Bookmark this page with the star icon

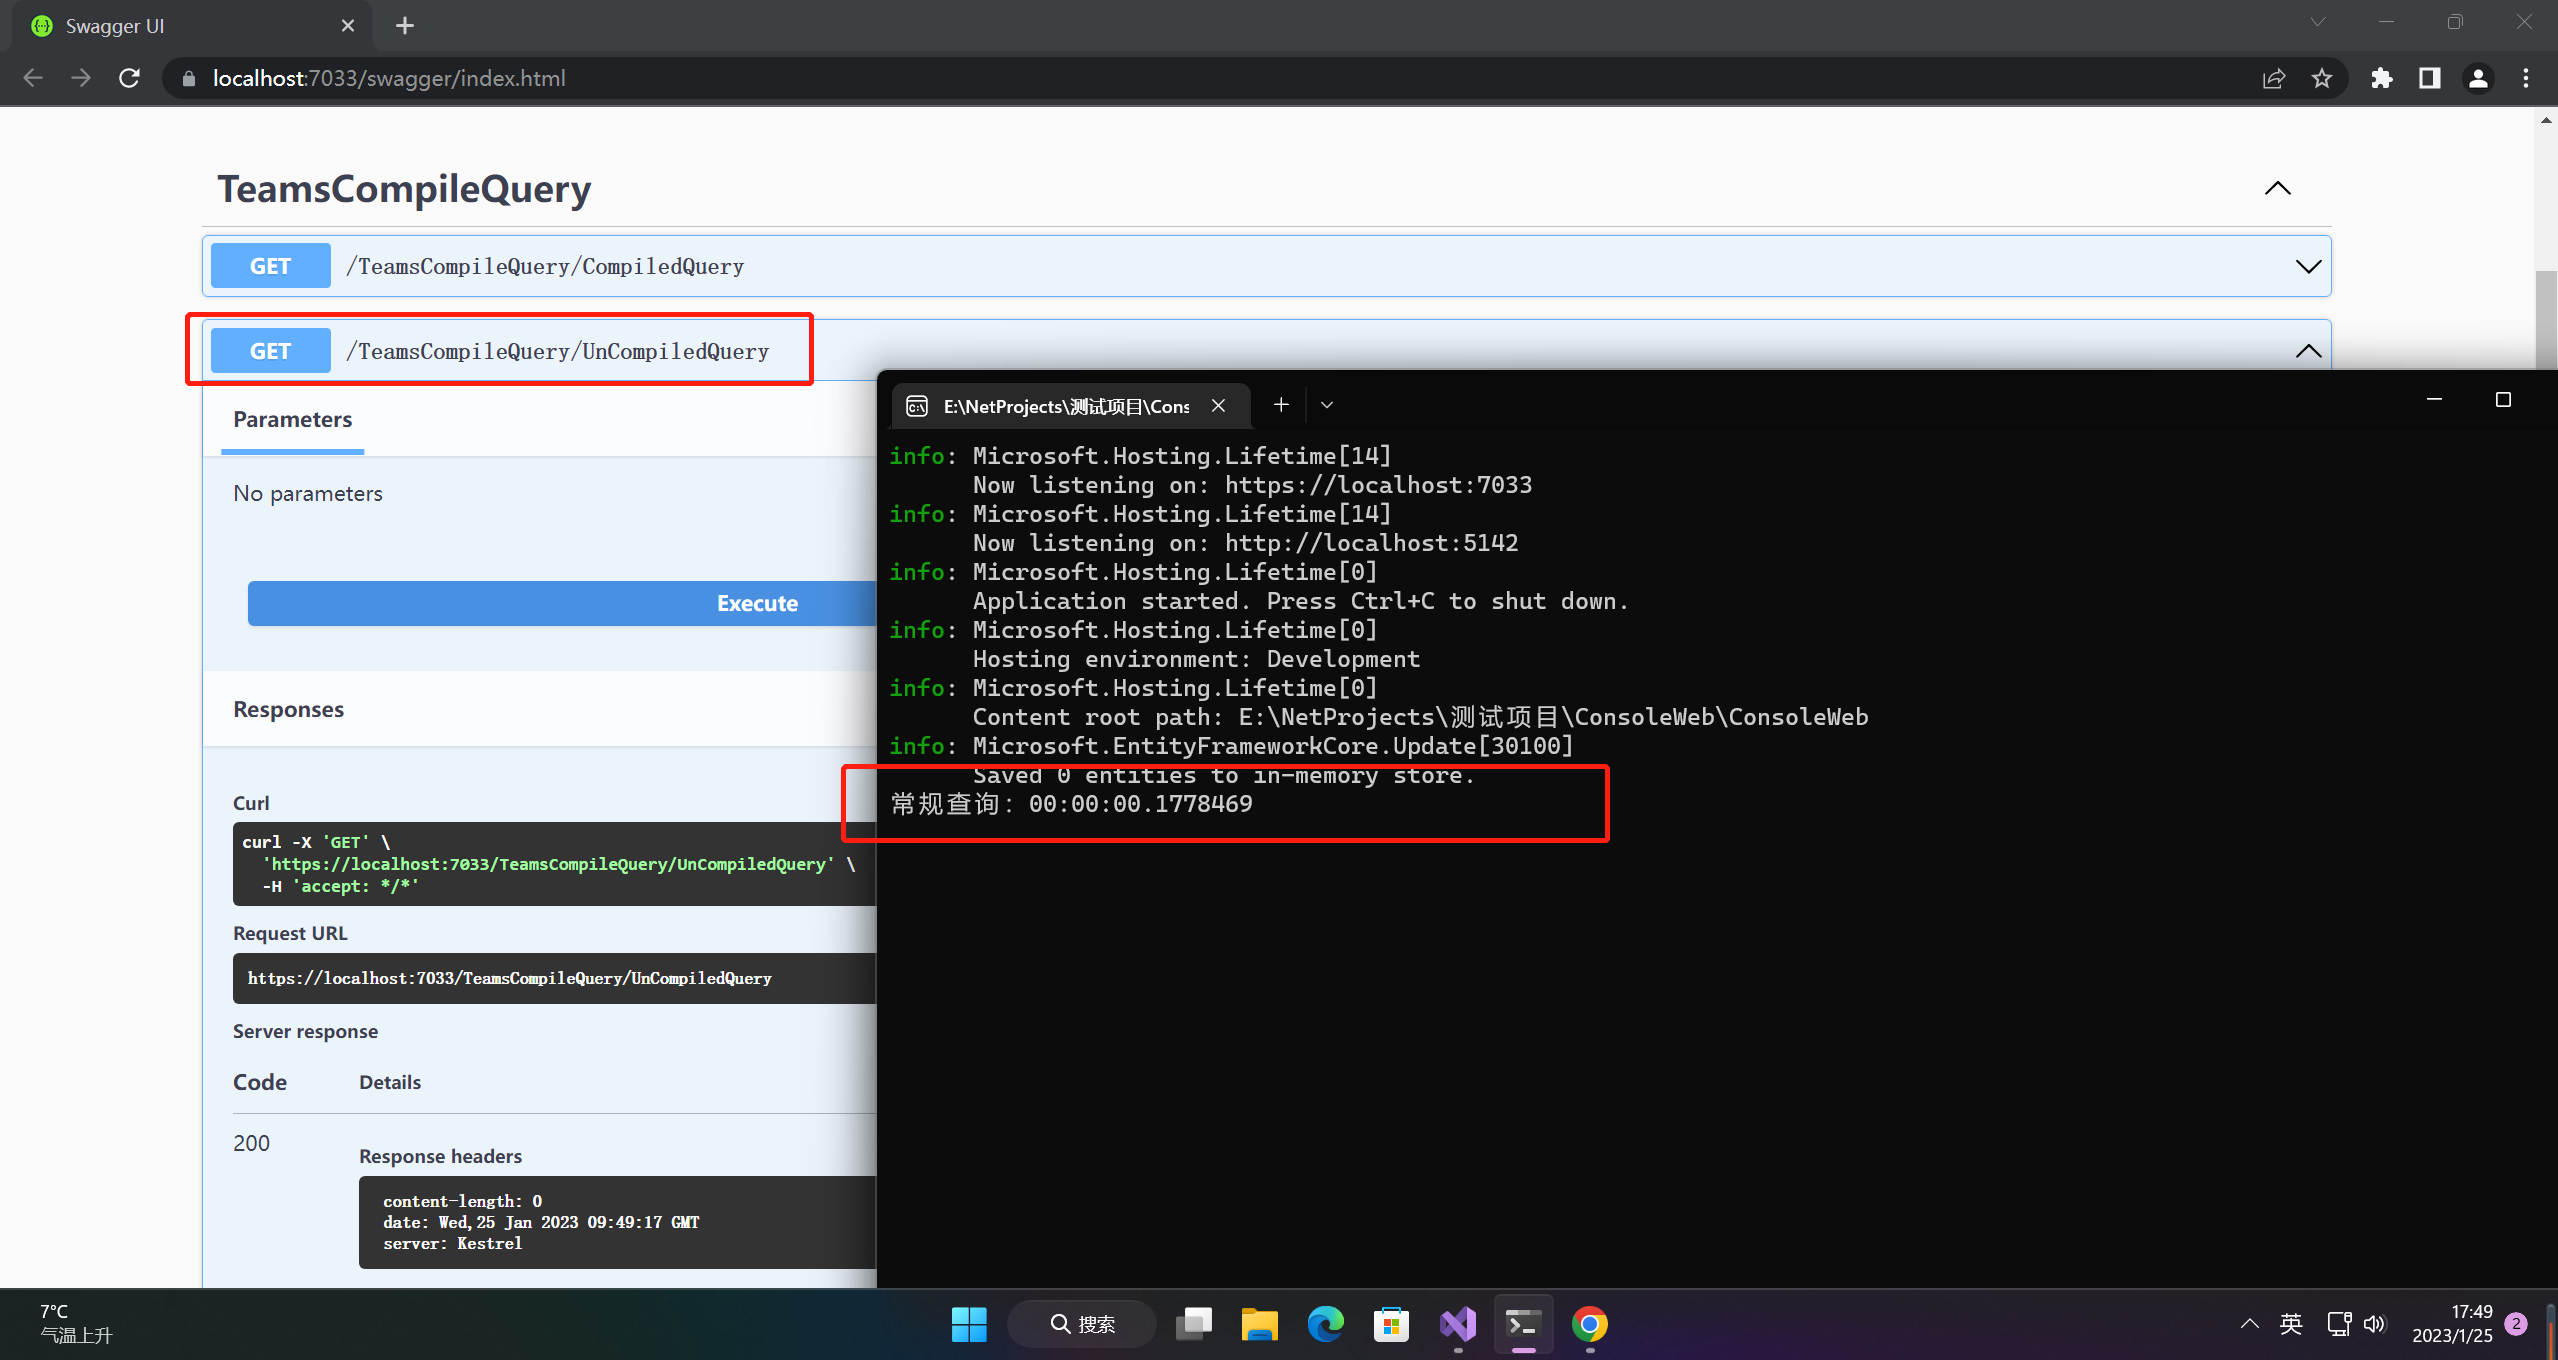pyautogui.click(x=2322, y=78)
